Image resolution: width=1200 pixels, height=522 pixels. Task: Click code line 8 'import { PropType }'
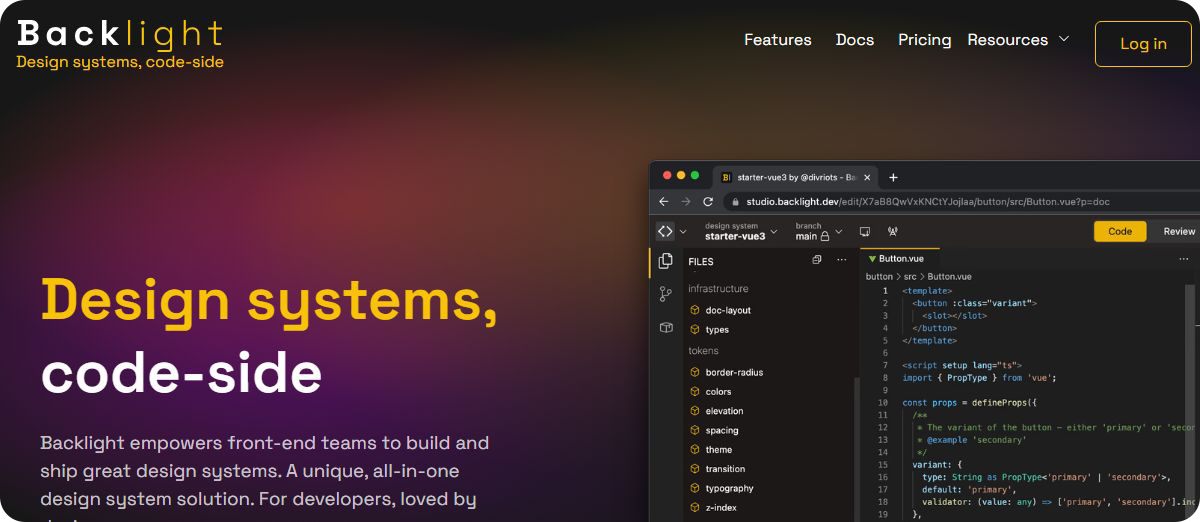(x=979, y=378)
